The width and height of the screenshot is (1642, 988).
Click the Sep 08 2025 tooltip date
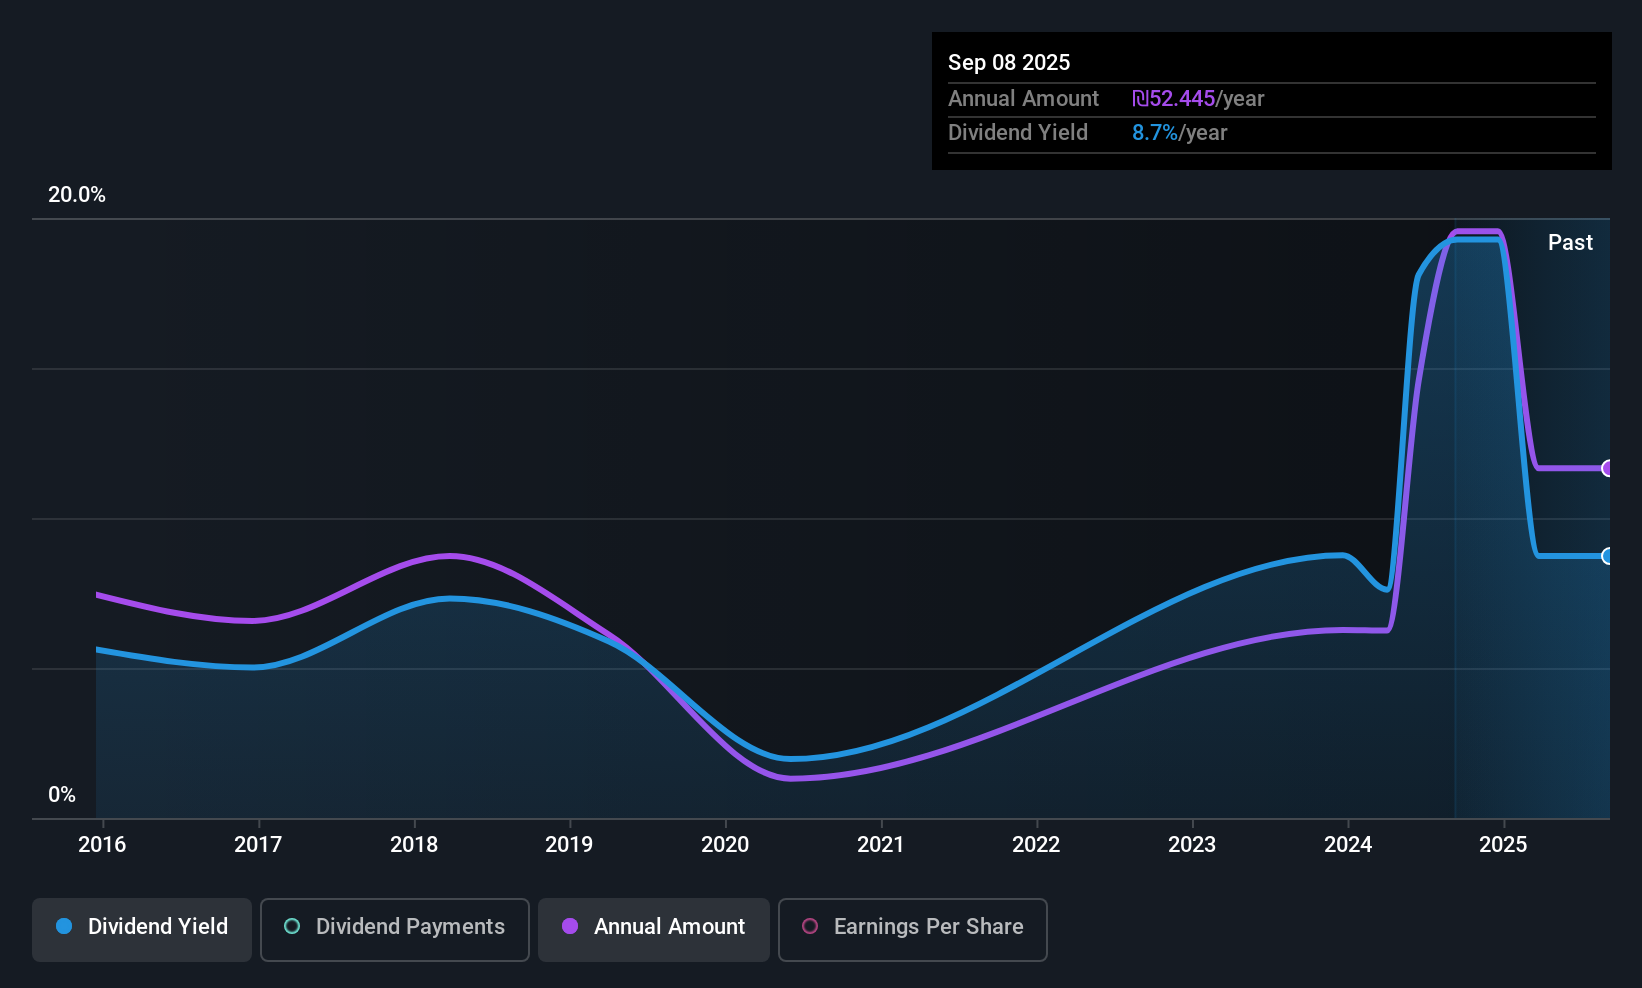tap(1009, 63)
